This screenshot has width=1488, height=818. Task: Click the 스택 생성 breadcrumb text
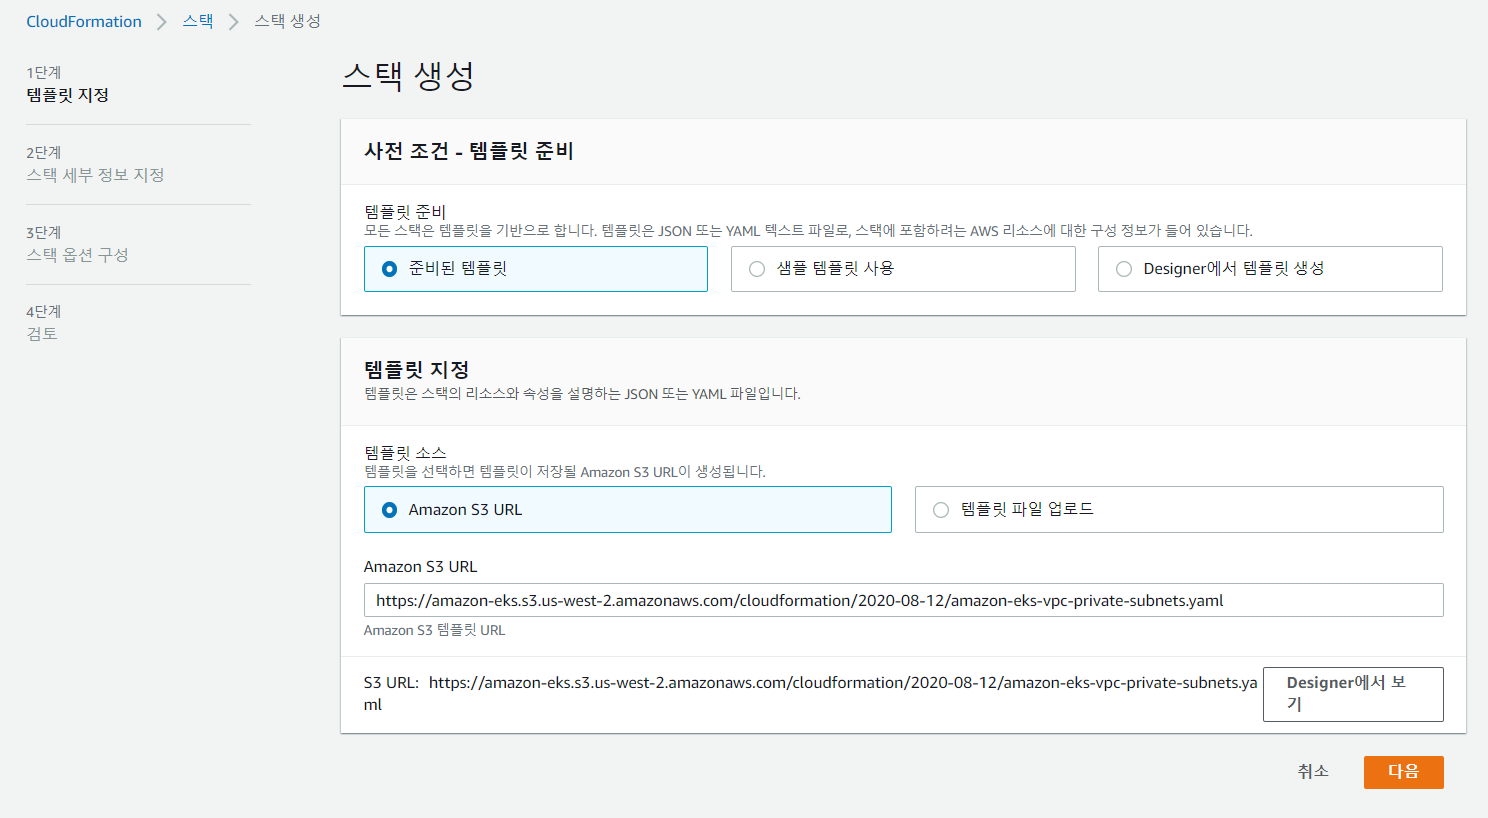(x=287, y=21)
